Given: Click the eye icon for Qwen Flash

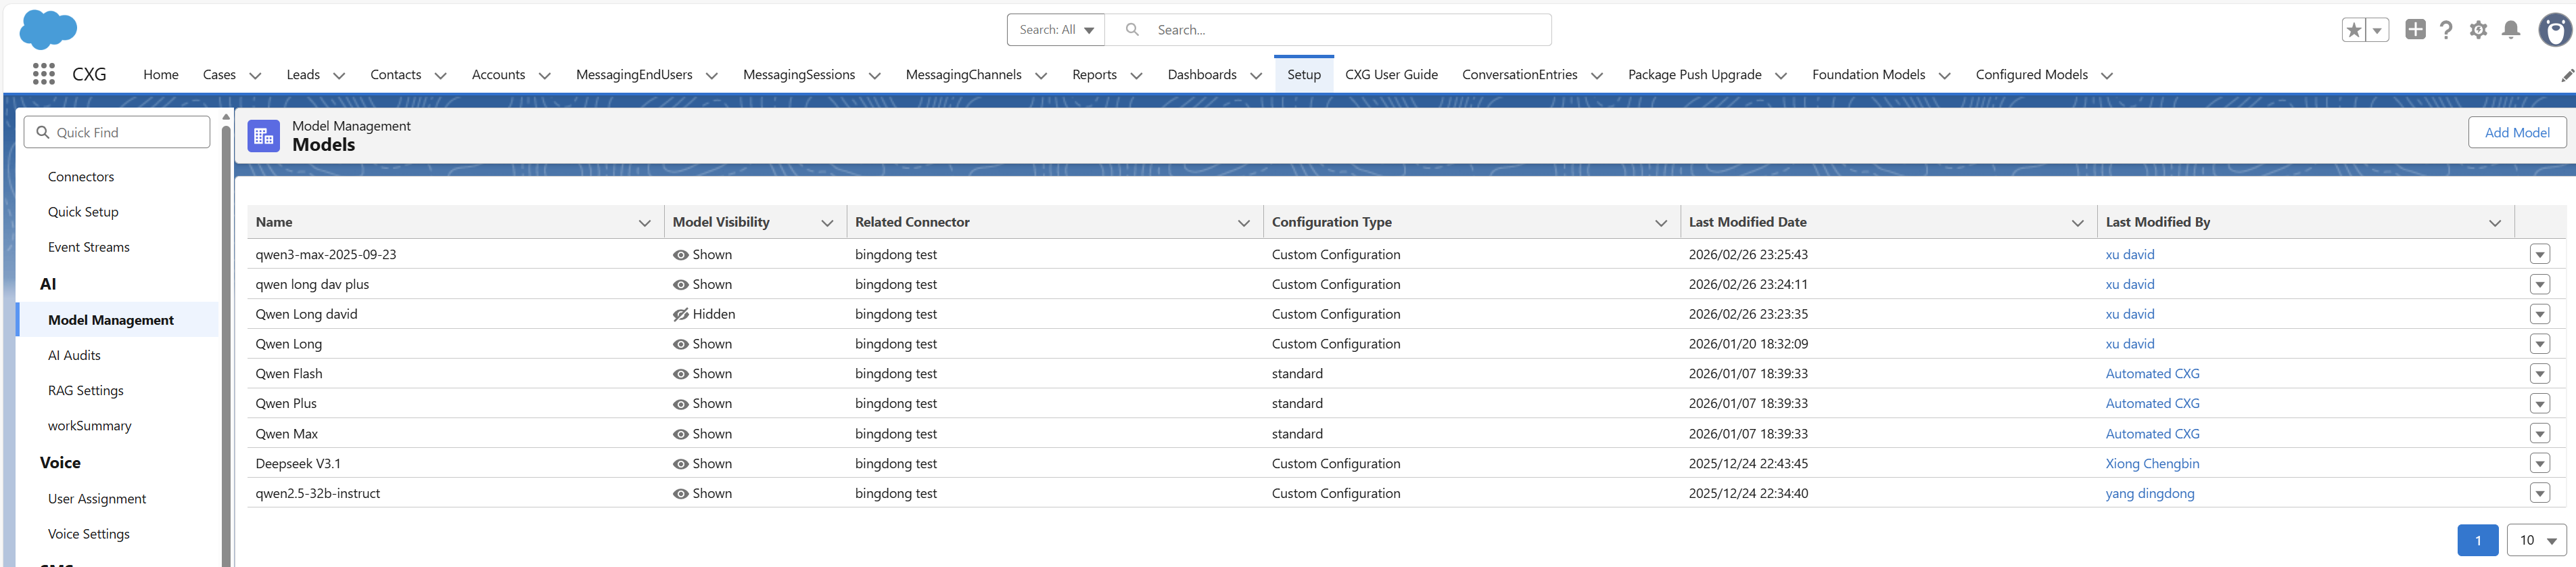Looking at the screenshot, I should click(x=681, y=374).
